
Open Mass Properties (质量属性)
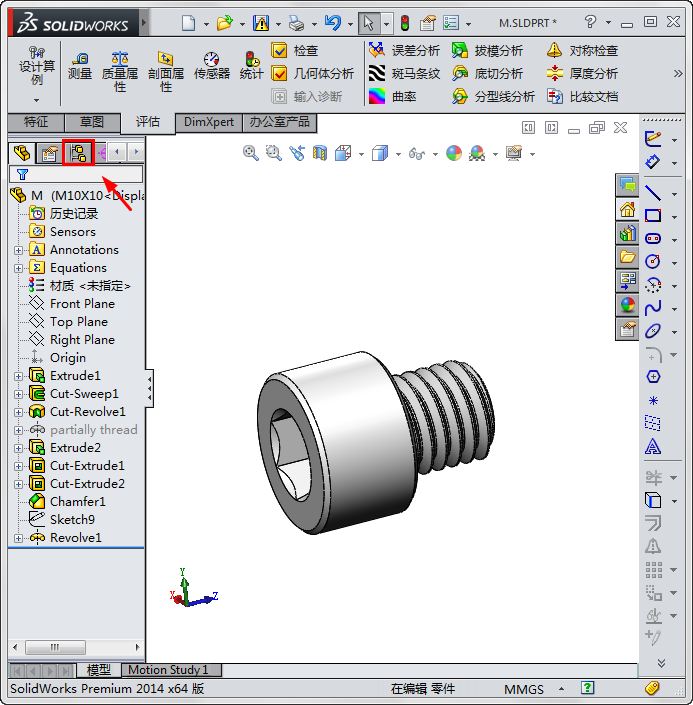120,72
